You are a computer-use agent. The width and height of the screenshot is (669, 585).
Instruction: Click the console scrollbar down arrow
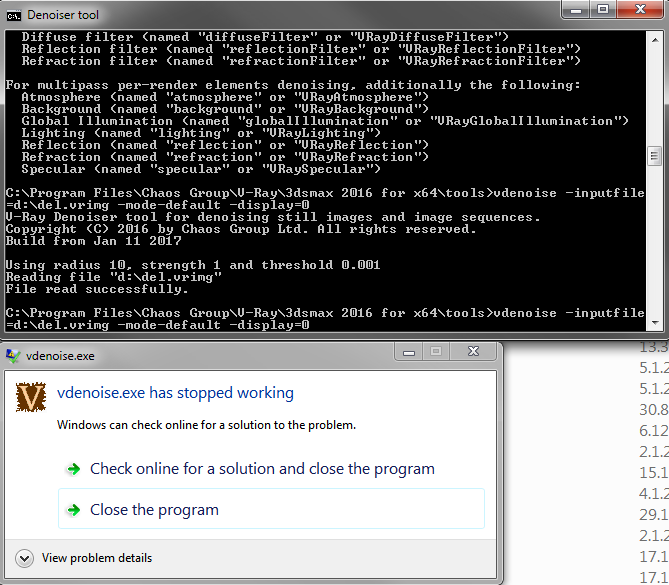[654, 323]
